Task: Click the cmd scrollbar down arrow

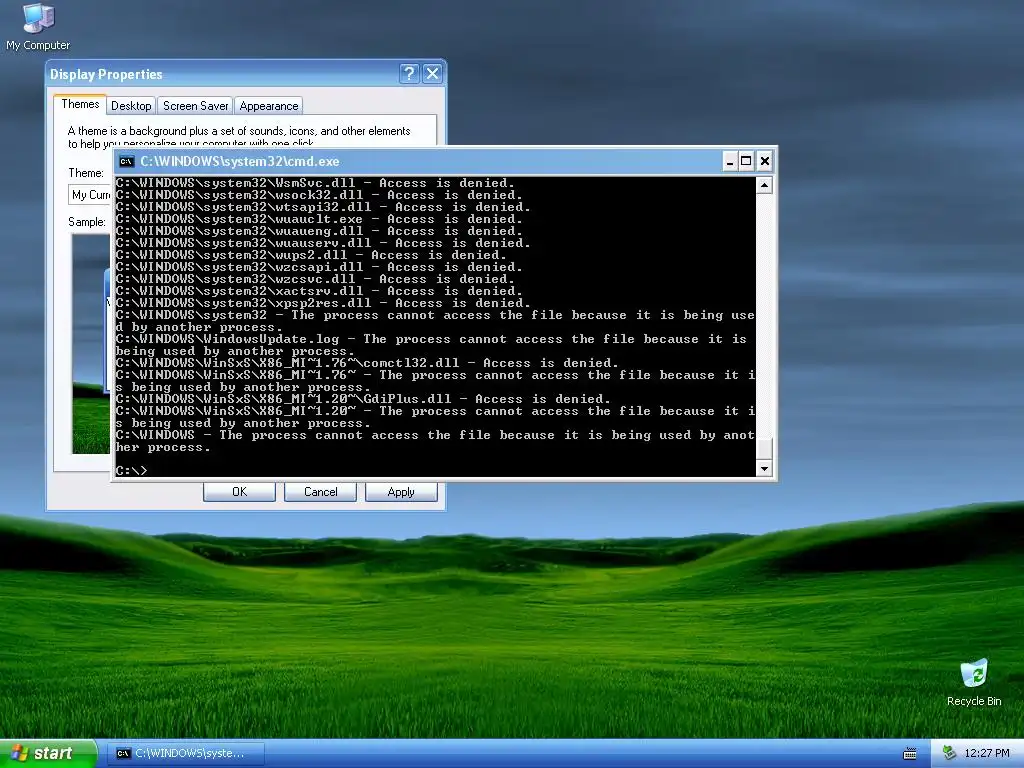Action: [763, 468]
